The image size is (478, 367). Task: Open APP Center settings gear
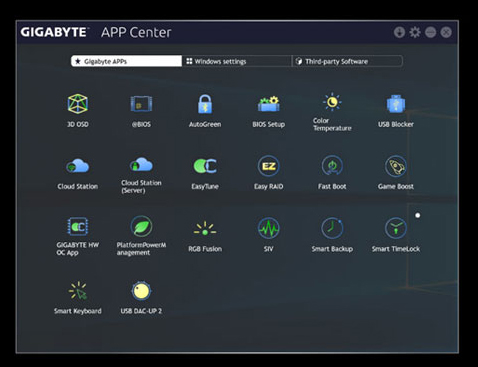pos(415,32)
